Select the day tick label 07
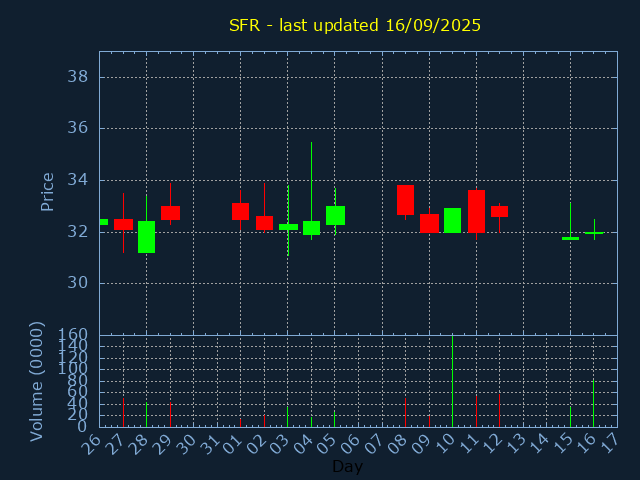 (x=374, y=444)
